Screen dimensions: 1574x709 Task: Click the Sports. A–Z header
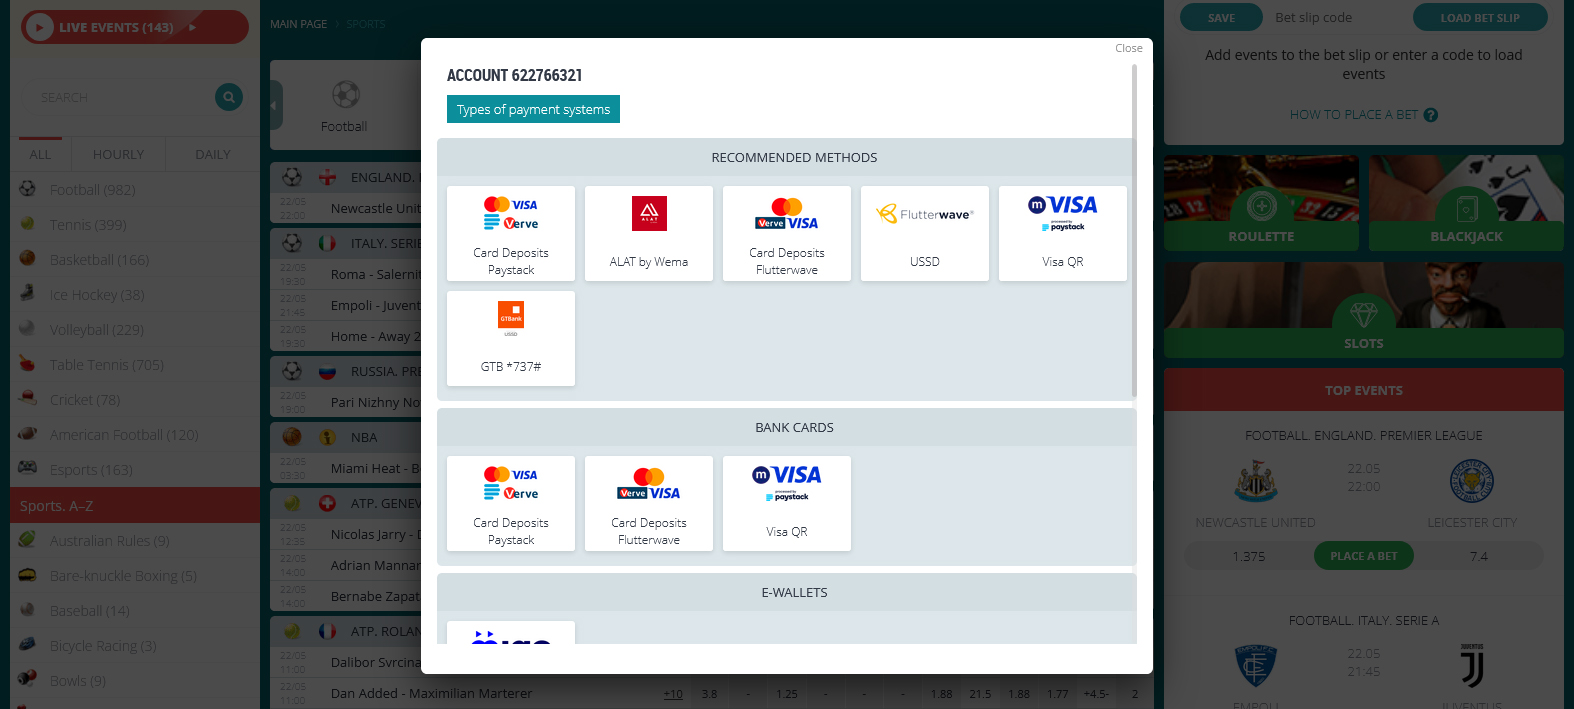pyautogui.click(x=135, y=506)
